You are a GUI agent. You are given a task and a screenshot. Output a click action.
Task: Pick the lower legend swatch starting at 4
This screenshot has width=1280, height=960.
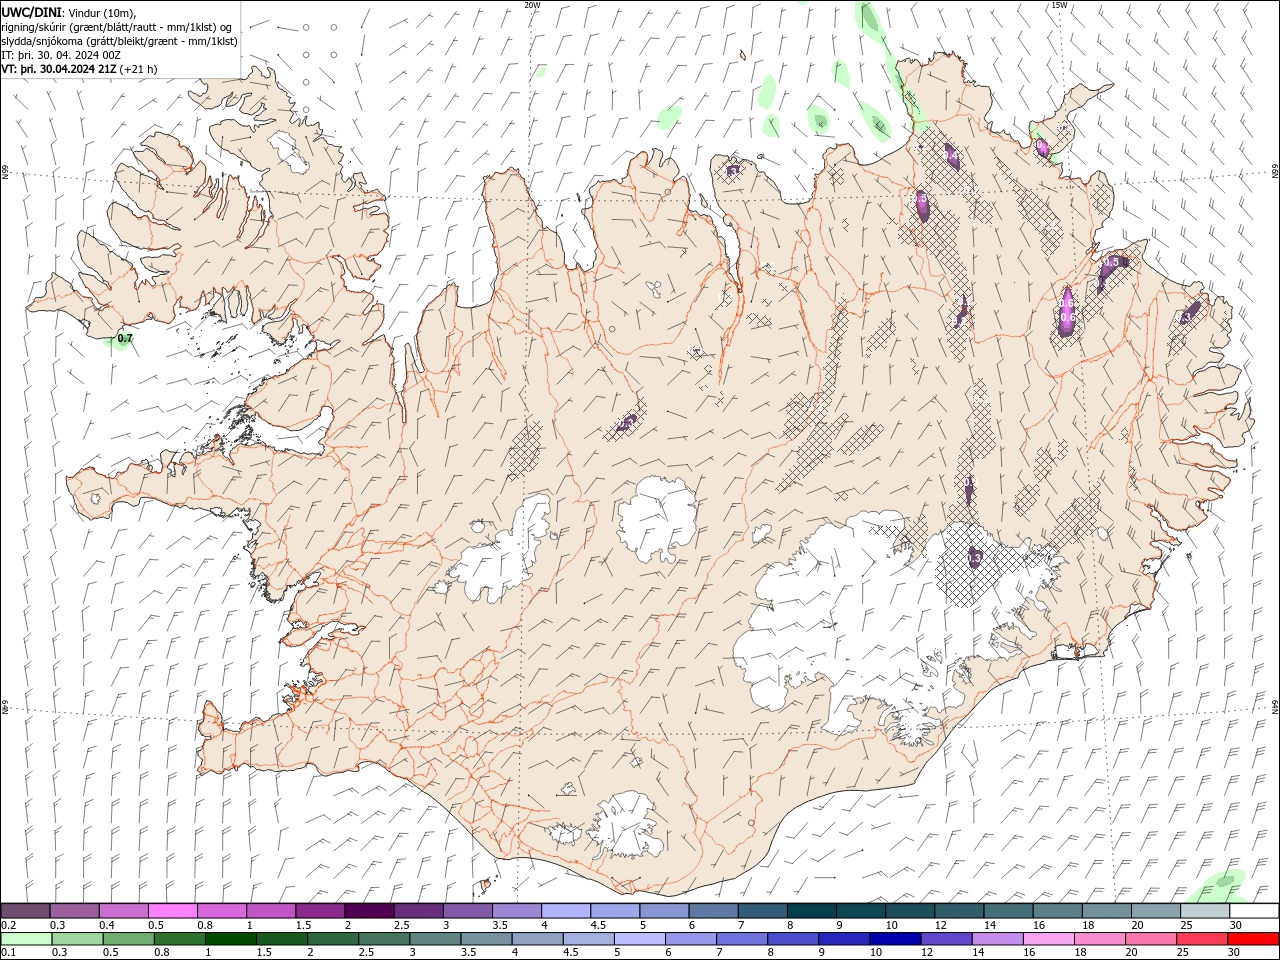click(537, 938)
